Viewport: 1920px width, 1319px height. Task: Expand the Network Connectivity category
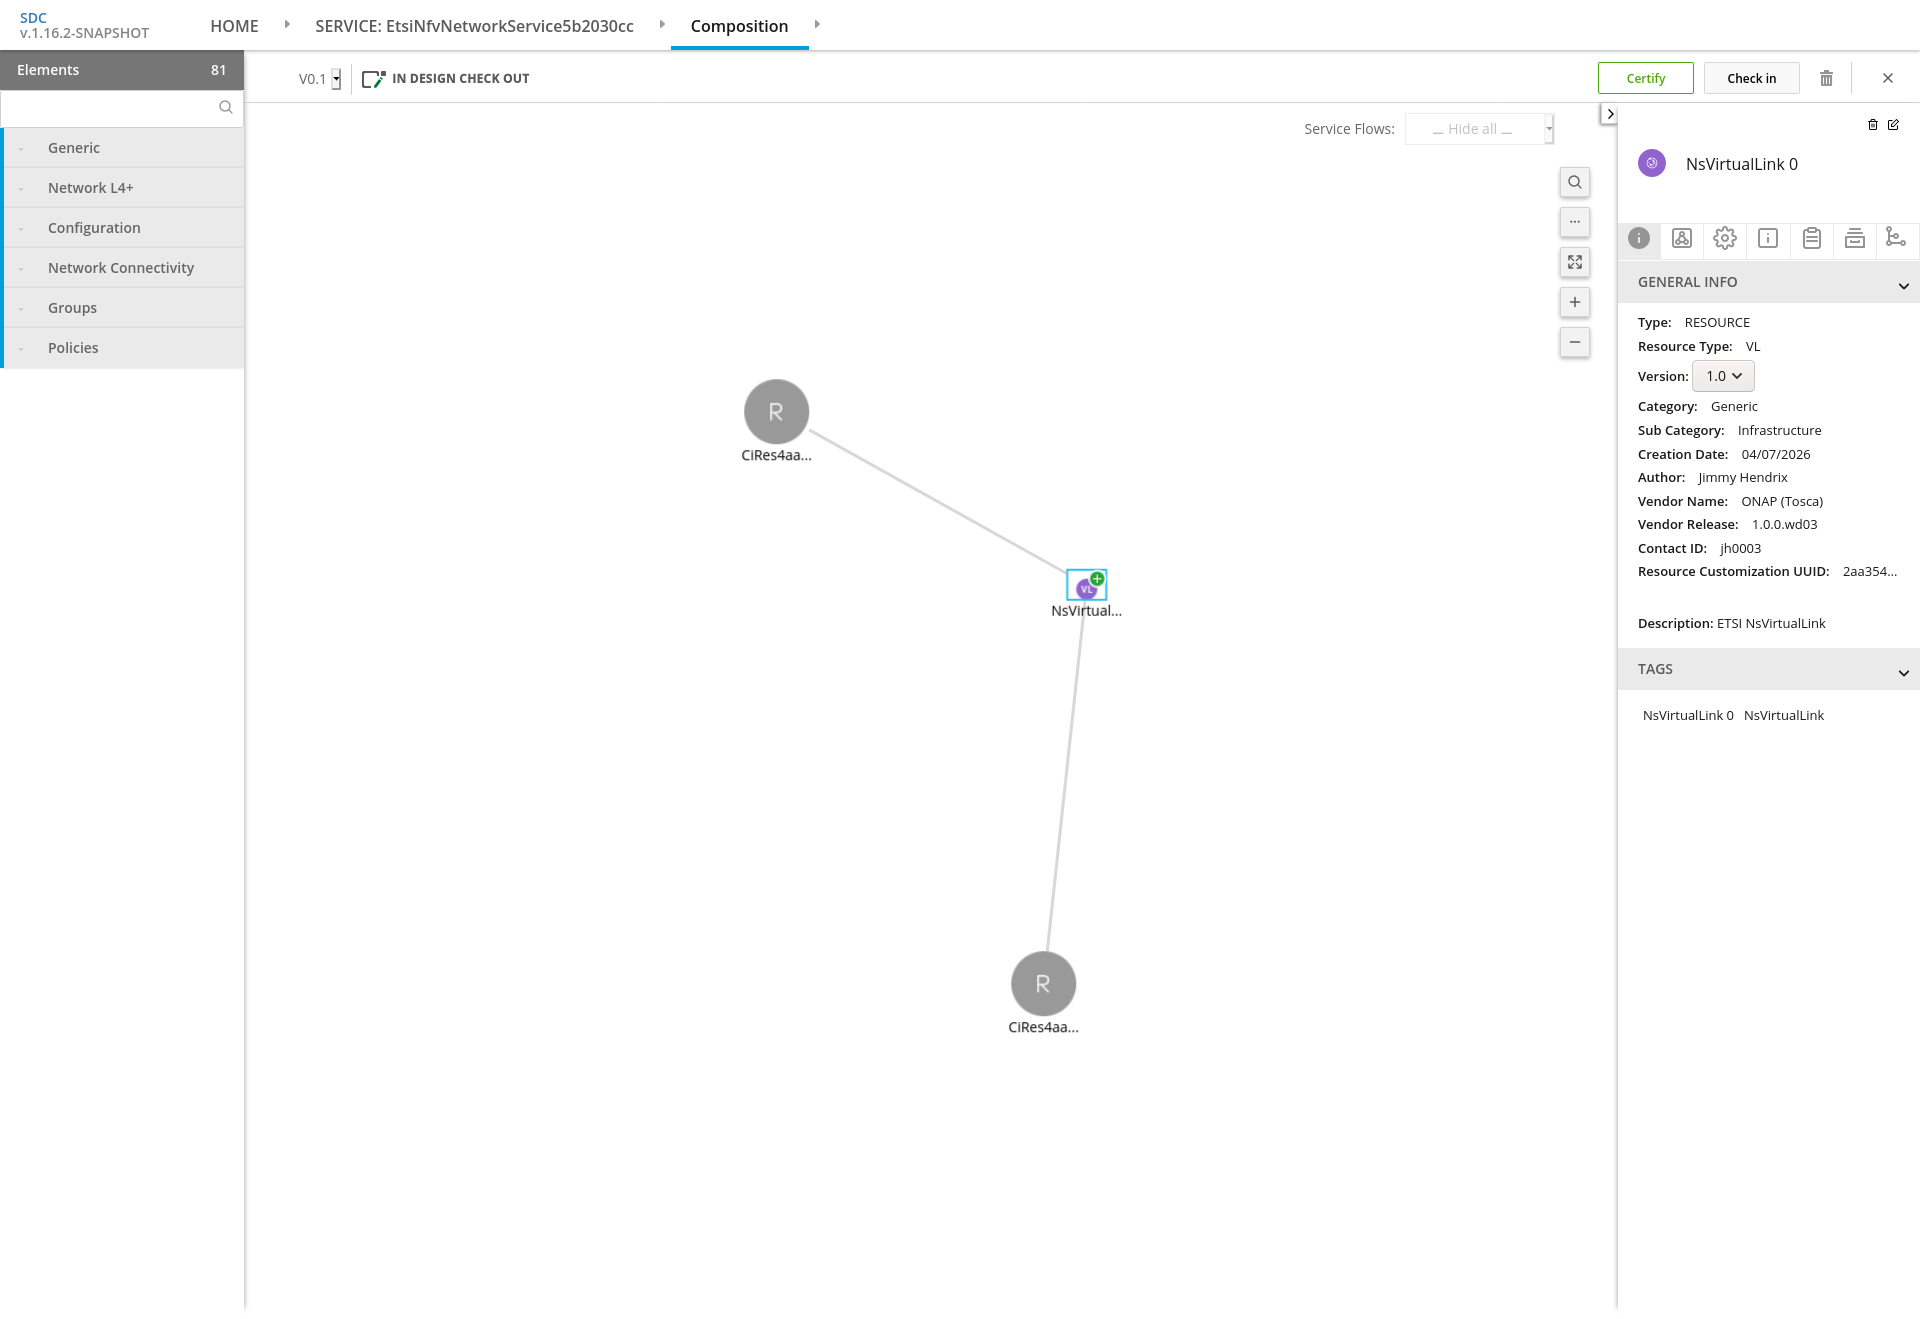[121, 268]
